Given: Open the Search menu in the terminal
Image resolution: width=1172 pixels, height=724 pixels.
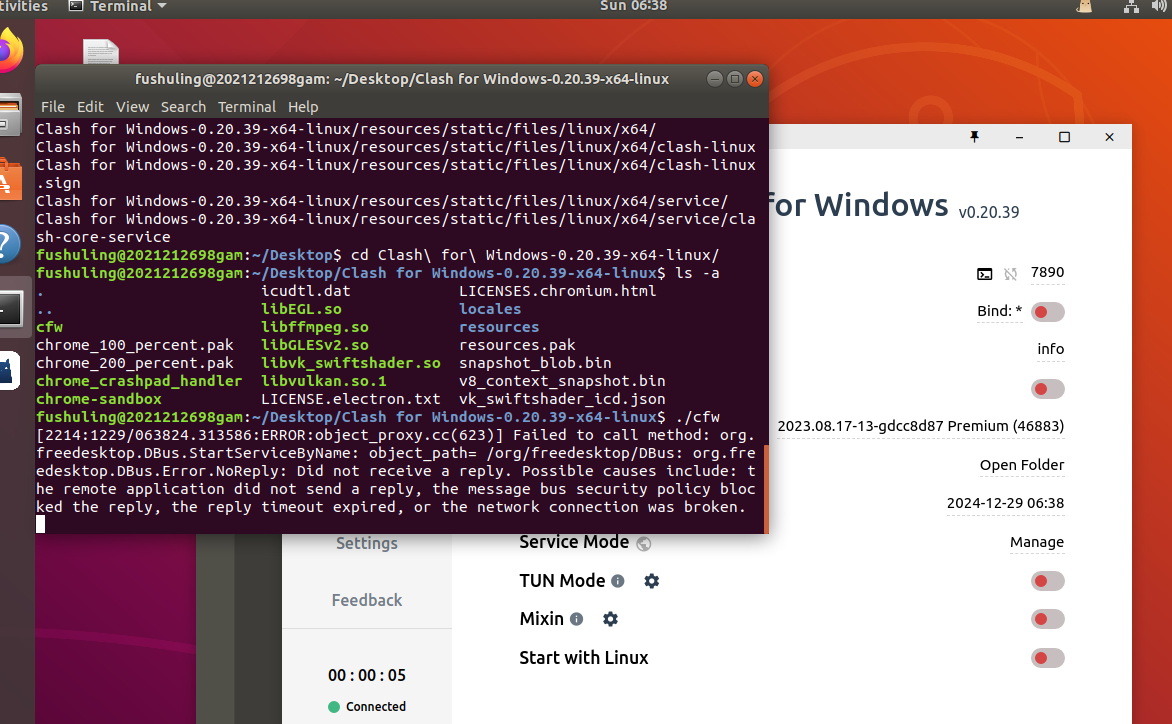Looking at the screenshot, I should point(184,107).
